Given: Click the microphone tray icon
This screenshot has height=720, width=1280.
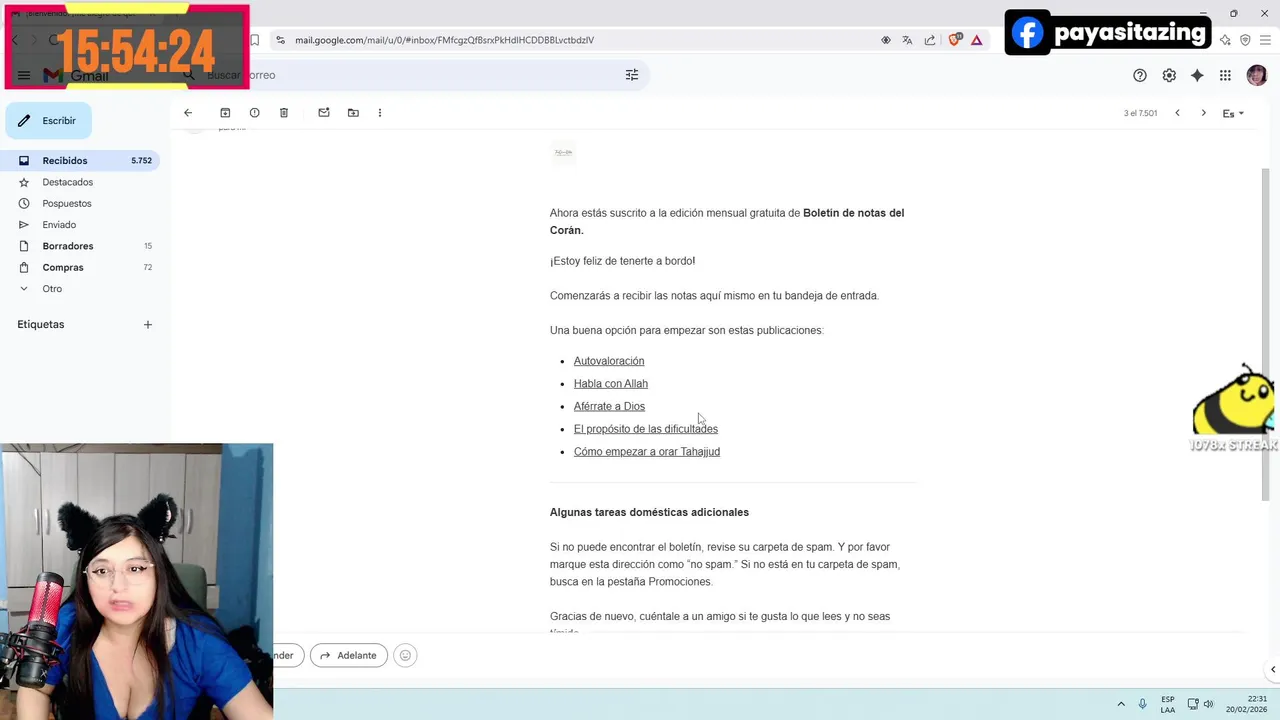Looking at the screenshot, I should (1143, 704).
